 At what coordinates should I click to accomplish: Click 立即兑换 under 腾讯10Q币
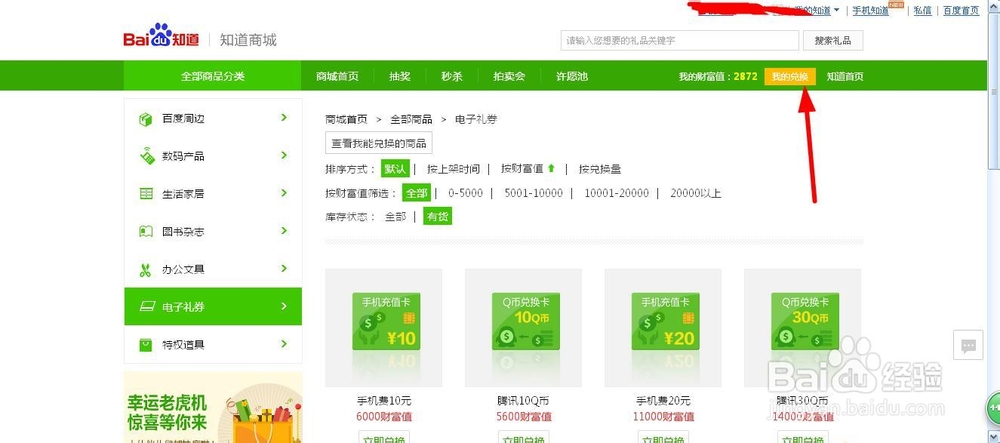pos(524,439)
